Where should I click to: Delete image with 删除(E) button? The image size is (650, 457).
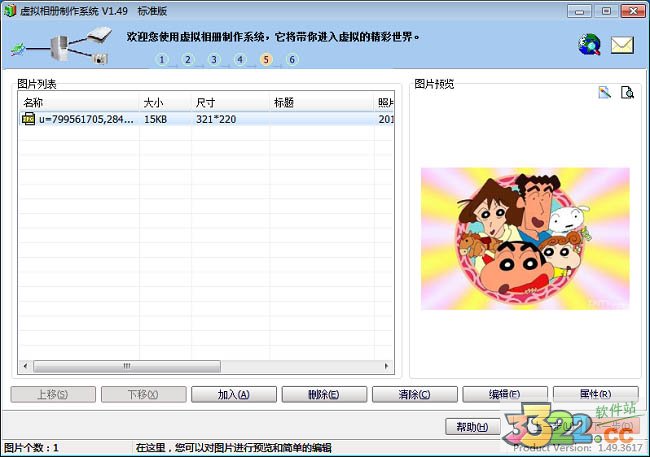click(324, 394)
